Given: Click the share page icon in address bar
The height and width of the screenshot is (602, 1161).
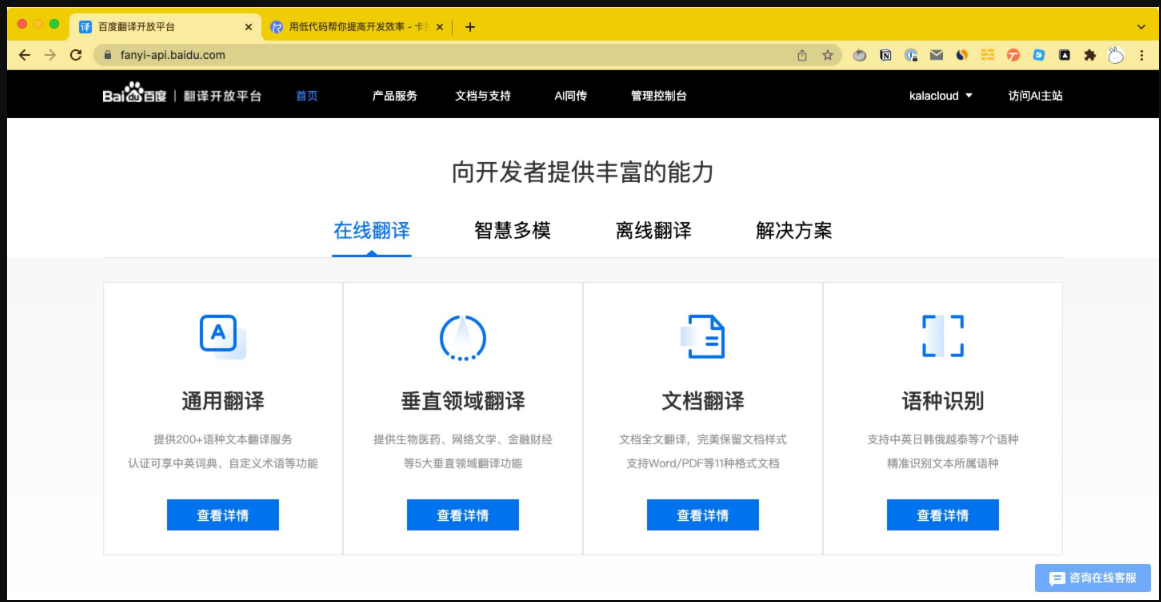Looking at the screenshot, I should coord(802,56).
